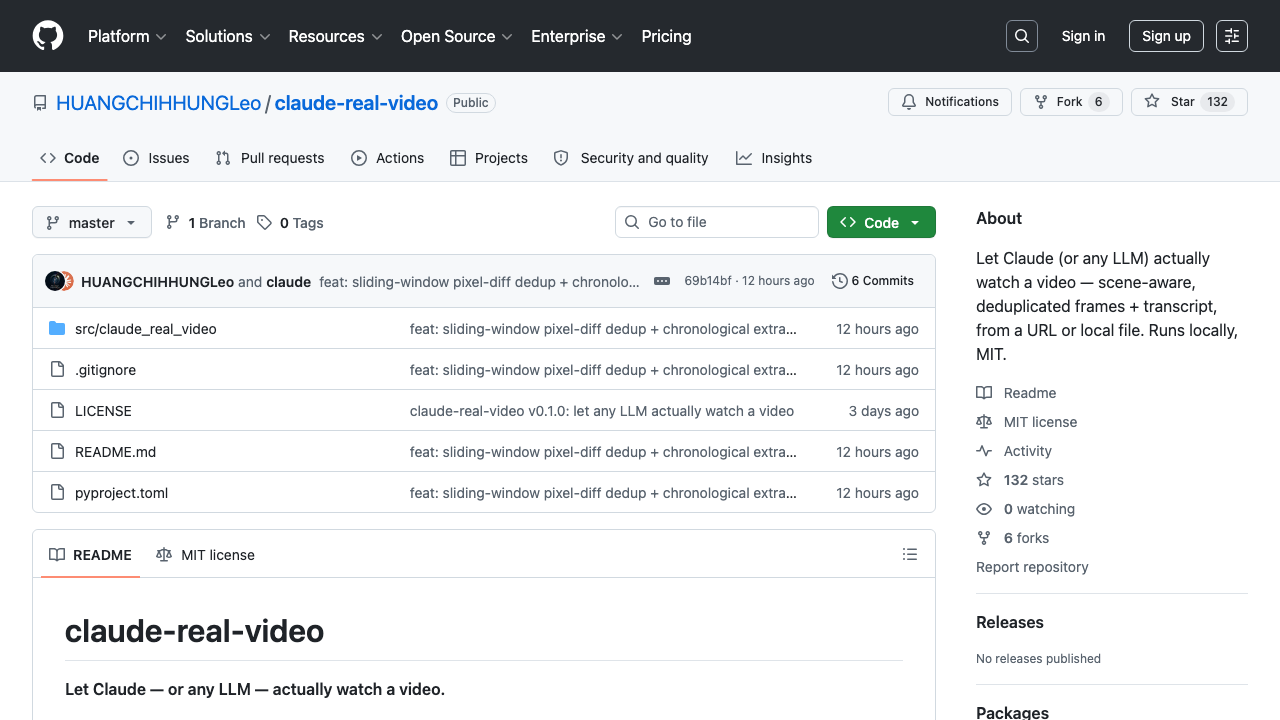1280x720 pixels.
Task: Open the .gitignore file
Action: tap(105, 370)
